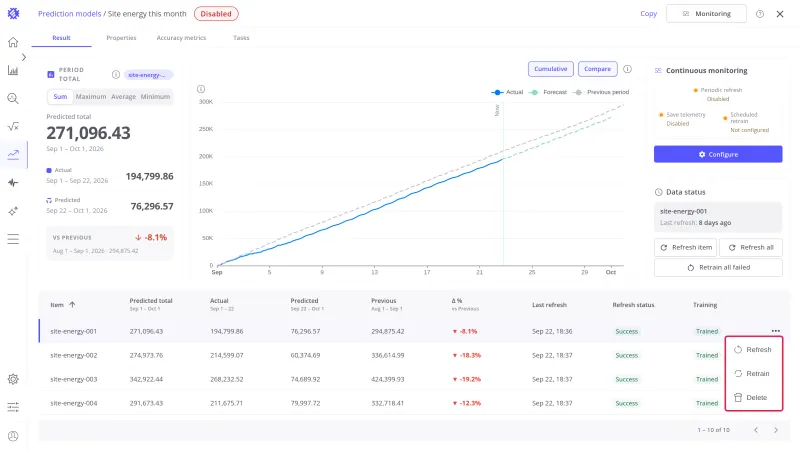Choose Refresh from the row menu
Image resolution: width=800 pixels, height=450 pixels.
(754, 349)
